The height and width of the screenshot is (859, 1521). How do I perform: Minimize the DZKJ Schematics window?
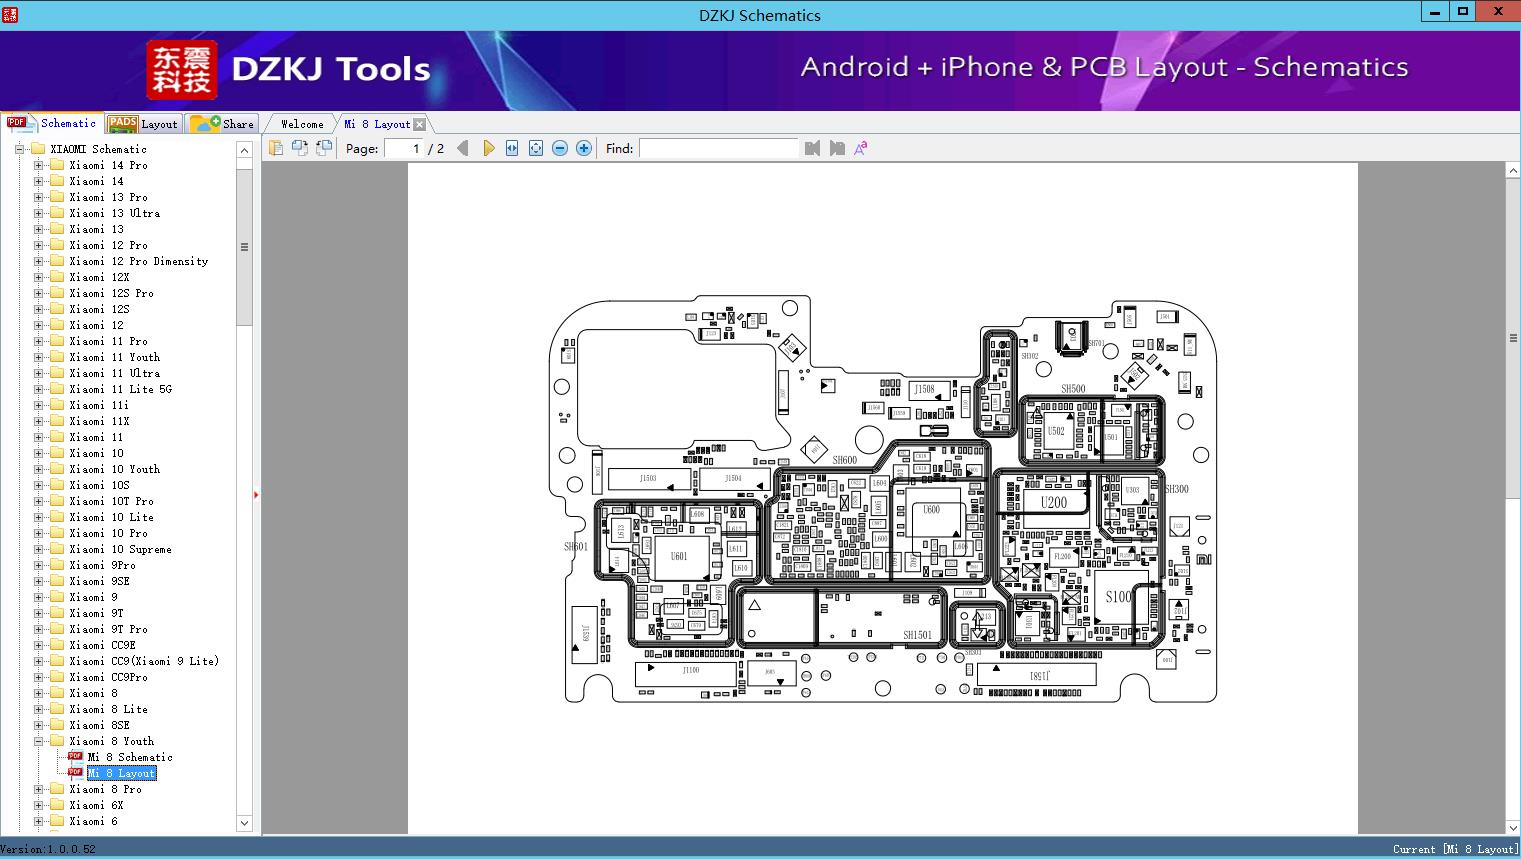[1435, 12]
